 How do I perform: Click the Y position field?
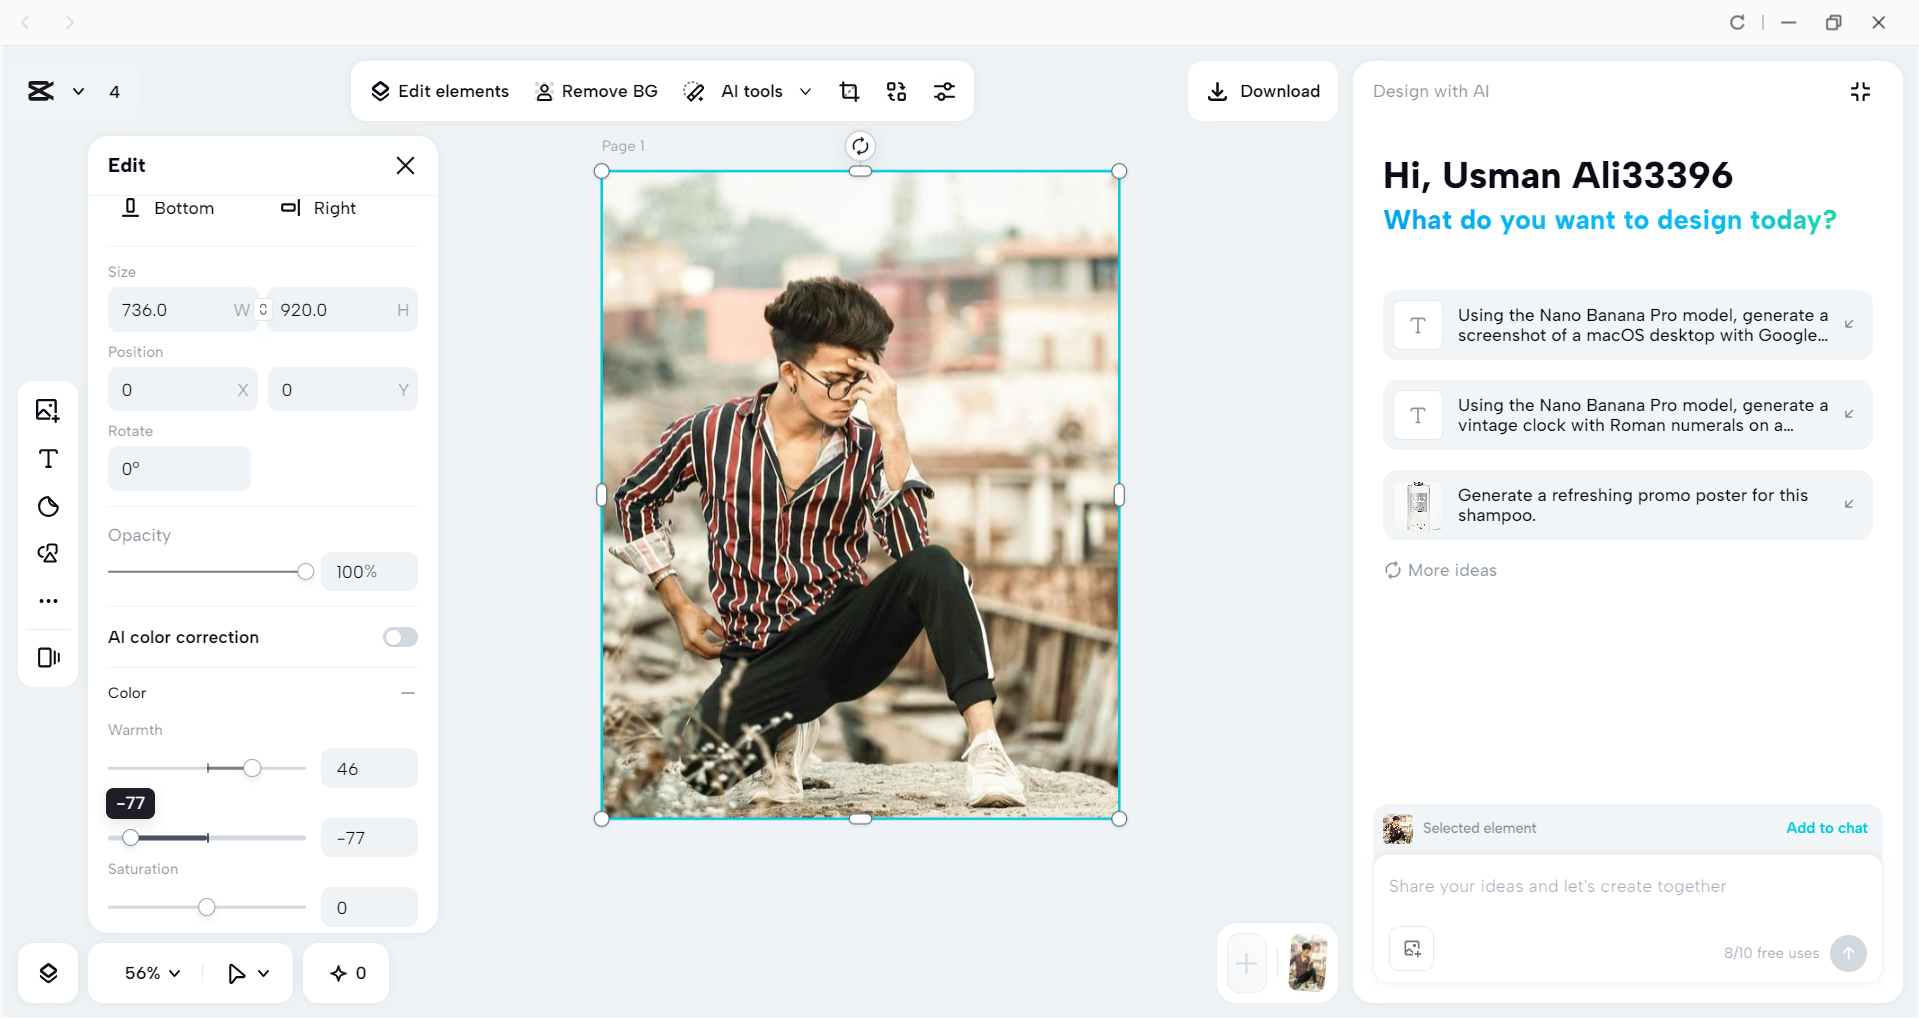[343, 390]
